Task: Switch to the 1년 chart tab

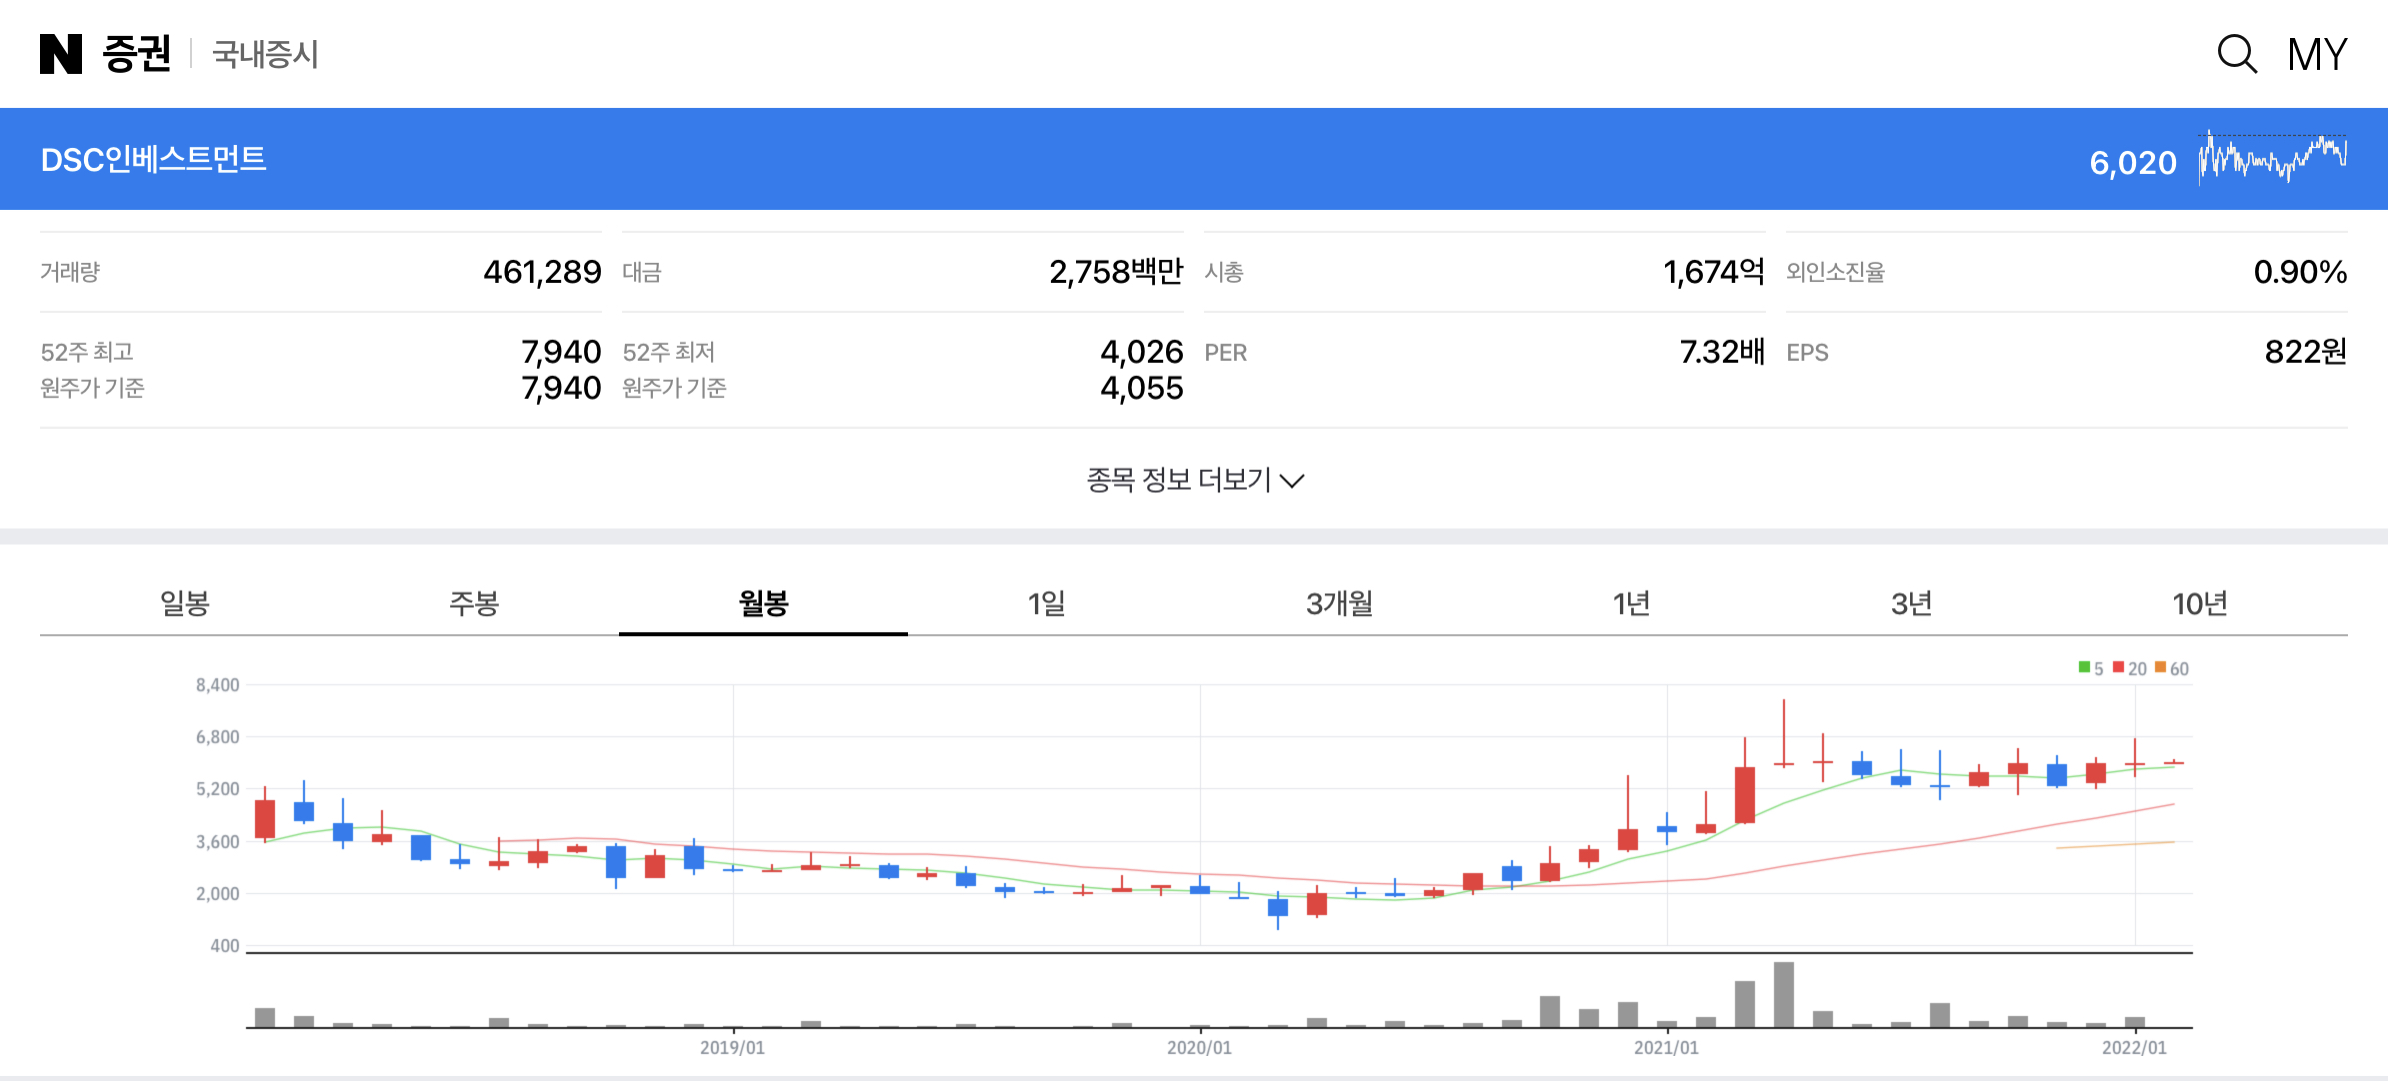Action: click(1631, 603)
